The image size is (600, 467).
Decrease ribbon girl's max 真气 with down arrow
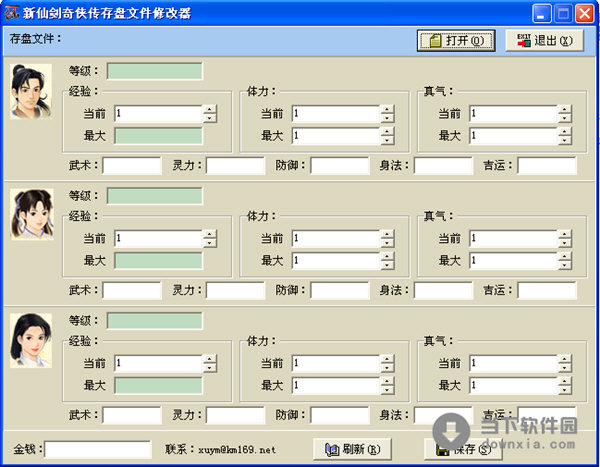point(564,265)
